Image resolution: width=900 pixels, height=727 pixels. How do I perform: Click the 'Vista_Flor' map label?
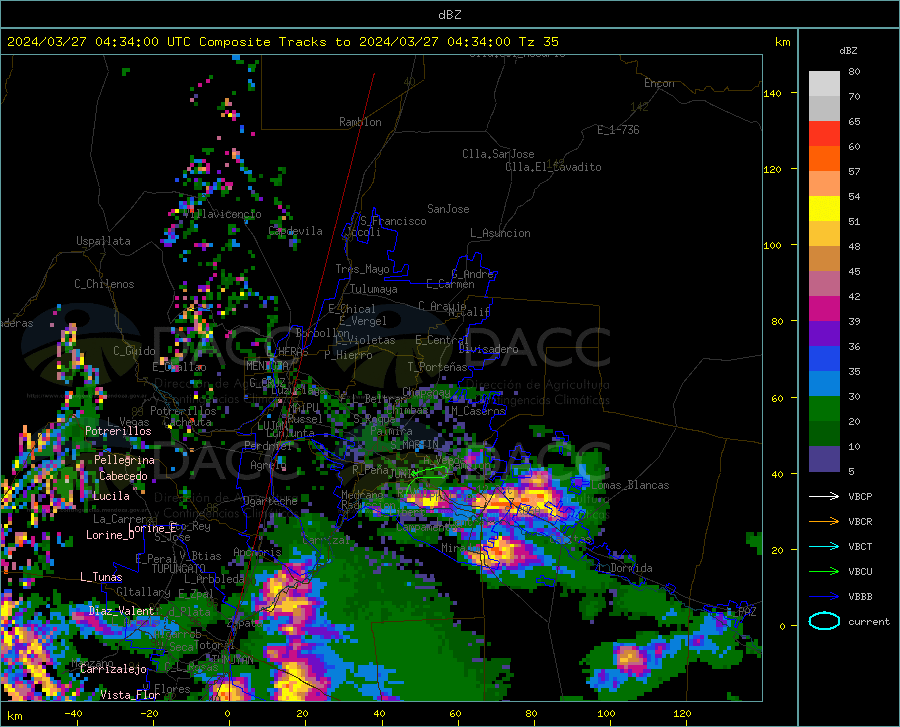(x=130, y=695)
